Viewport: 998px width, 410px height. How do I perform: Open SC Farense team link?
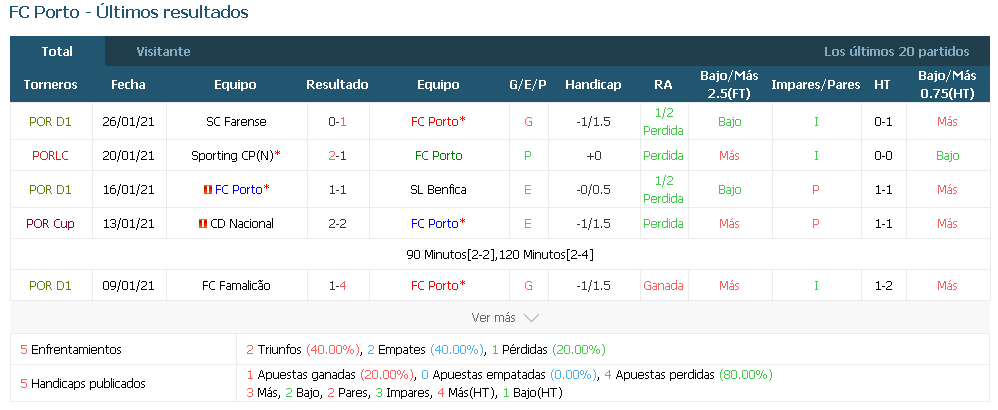pyautogui.click(x=236, y=122)
